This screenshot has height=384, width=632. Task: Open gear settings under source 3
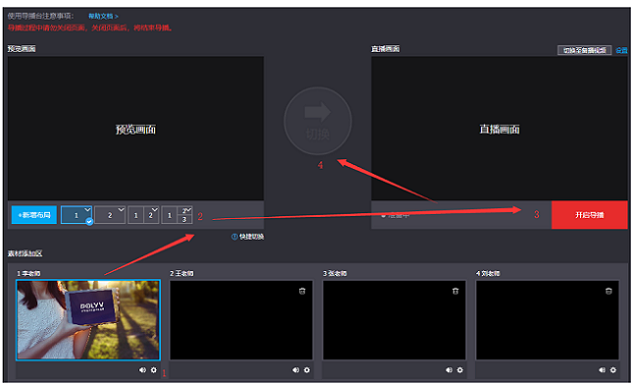(x=460, y=369)
